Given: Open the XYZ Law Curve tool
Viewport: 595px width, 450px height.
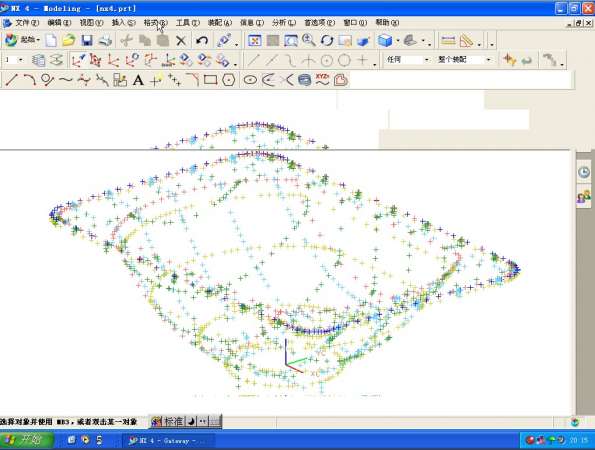Looking at the screenshot, I should coord(323,80).
